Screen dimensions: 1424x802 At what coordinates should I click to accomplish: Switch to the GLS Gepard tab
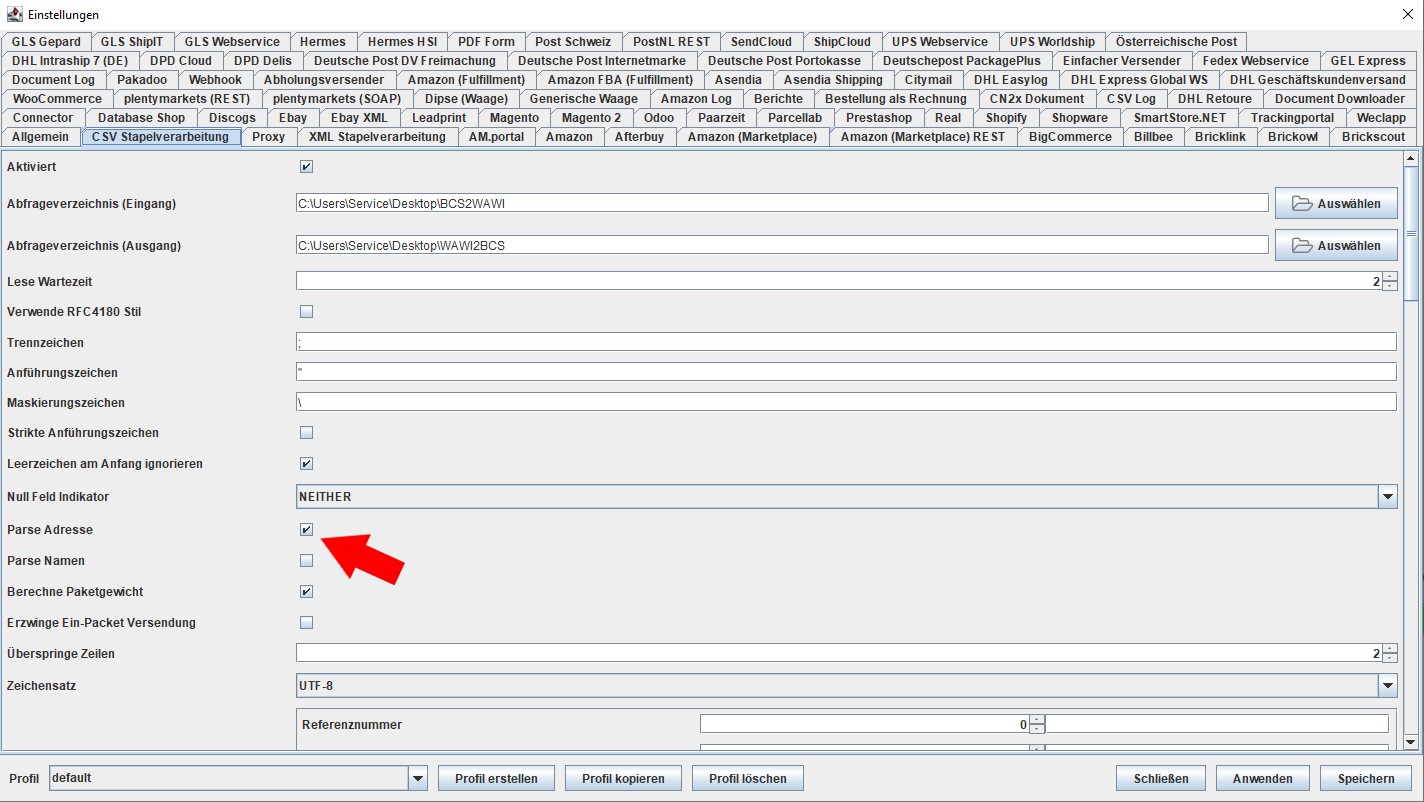tap(46, 42)
